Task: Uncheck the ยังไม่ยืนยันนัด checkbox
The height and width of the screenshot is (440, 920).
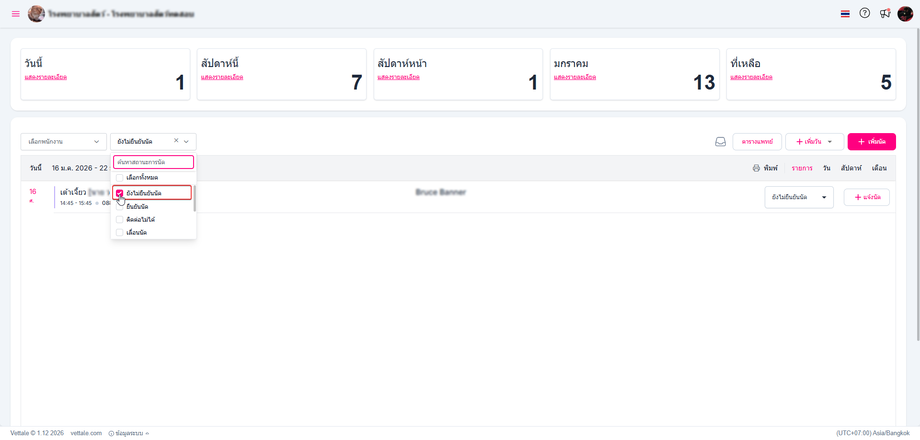Action: point(120,192)
